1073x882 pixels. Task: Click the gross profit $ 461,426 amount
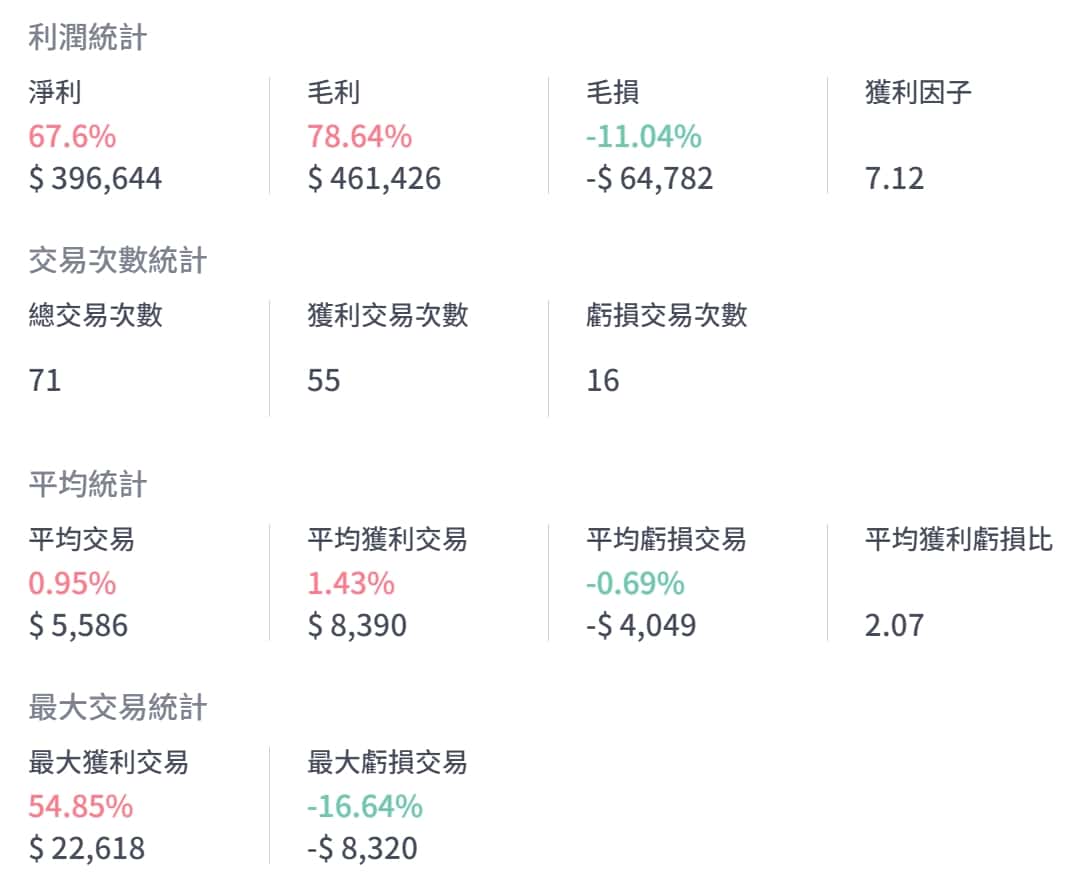(x=374, y=179)
